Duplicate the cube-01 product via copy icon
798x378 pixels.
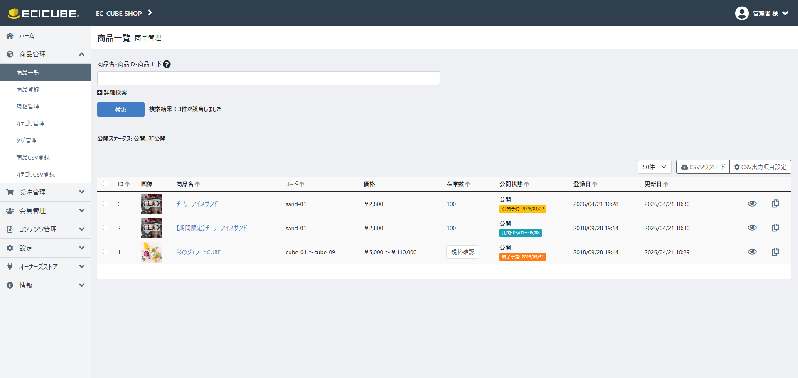[x=775, y=251]
